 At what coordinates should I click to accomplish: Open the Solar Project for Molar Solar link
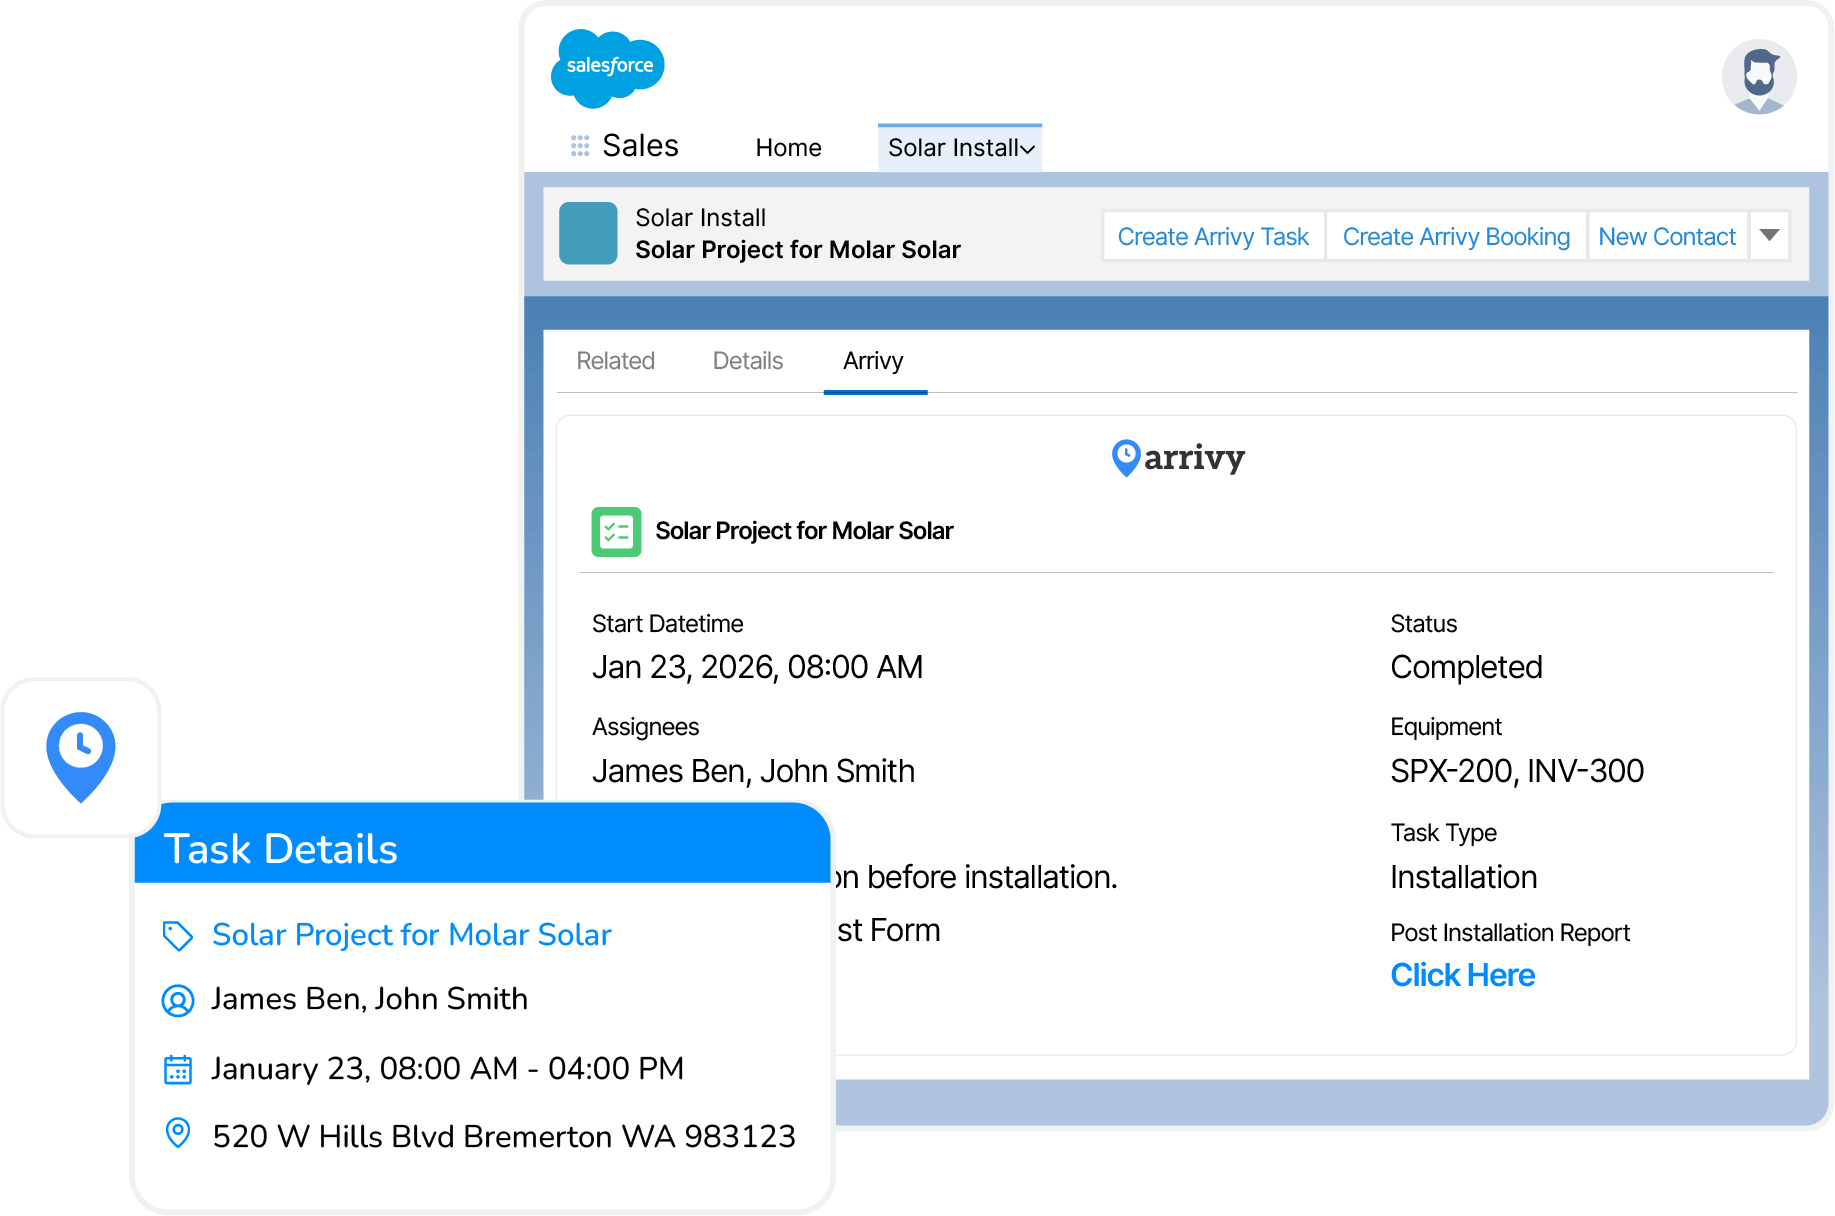[411, 935]
